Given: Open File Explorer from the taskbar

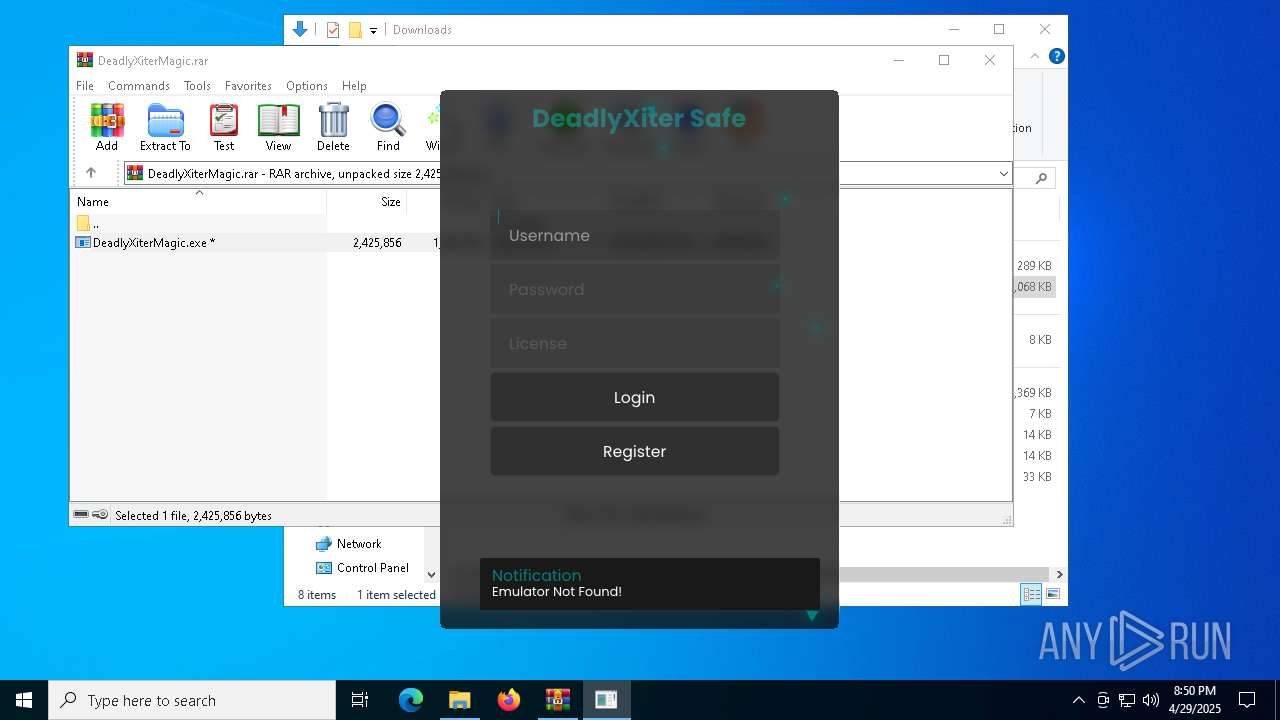Looking at the screenshot, I should (x=459, y=700).
